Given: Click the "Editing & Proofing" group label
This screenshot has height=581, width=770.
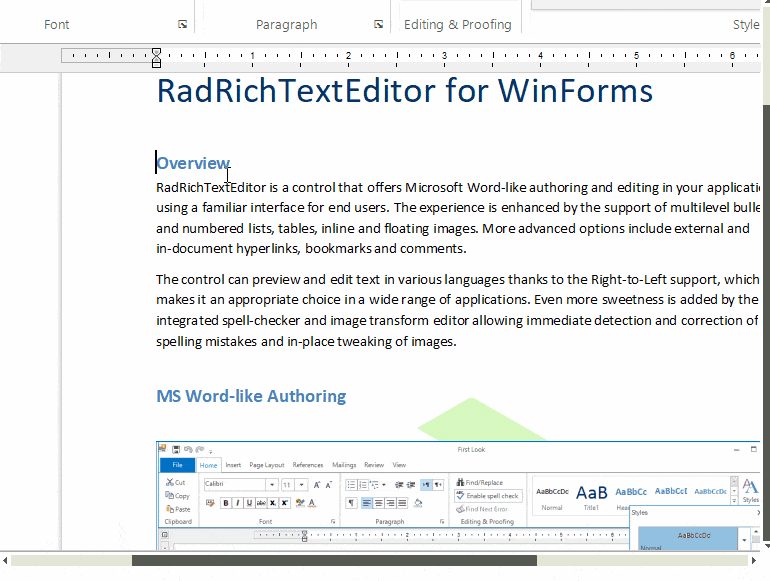Looking at the screenshot, I should [458, 25].
